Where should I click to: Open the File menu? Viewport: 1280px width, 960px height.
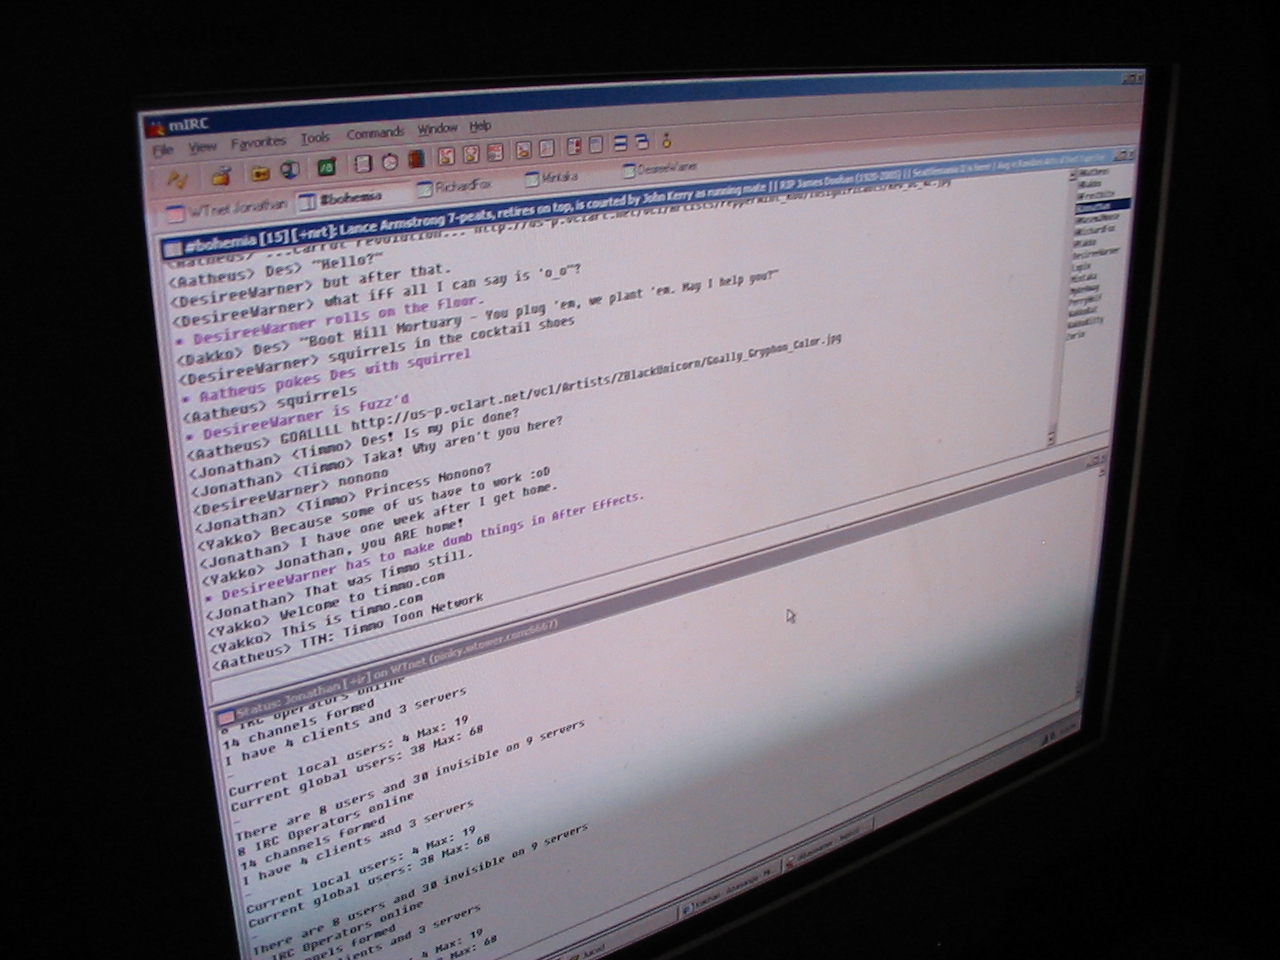163,151
